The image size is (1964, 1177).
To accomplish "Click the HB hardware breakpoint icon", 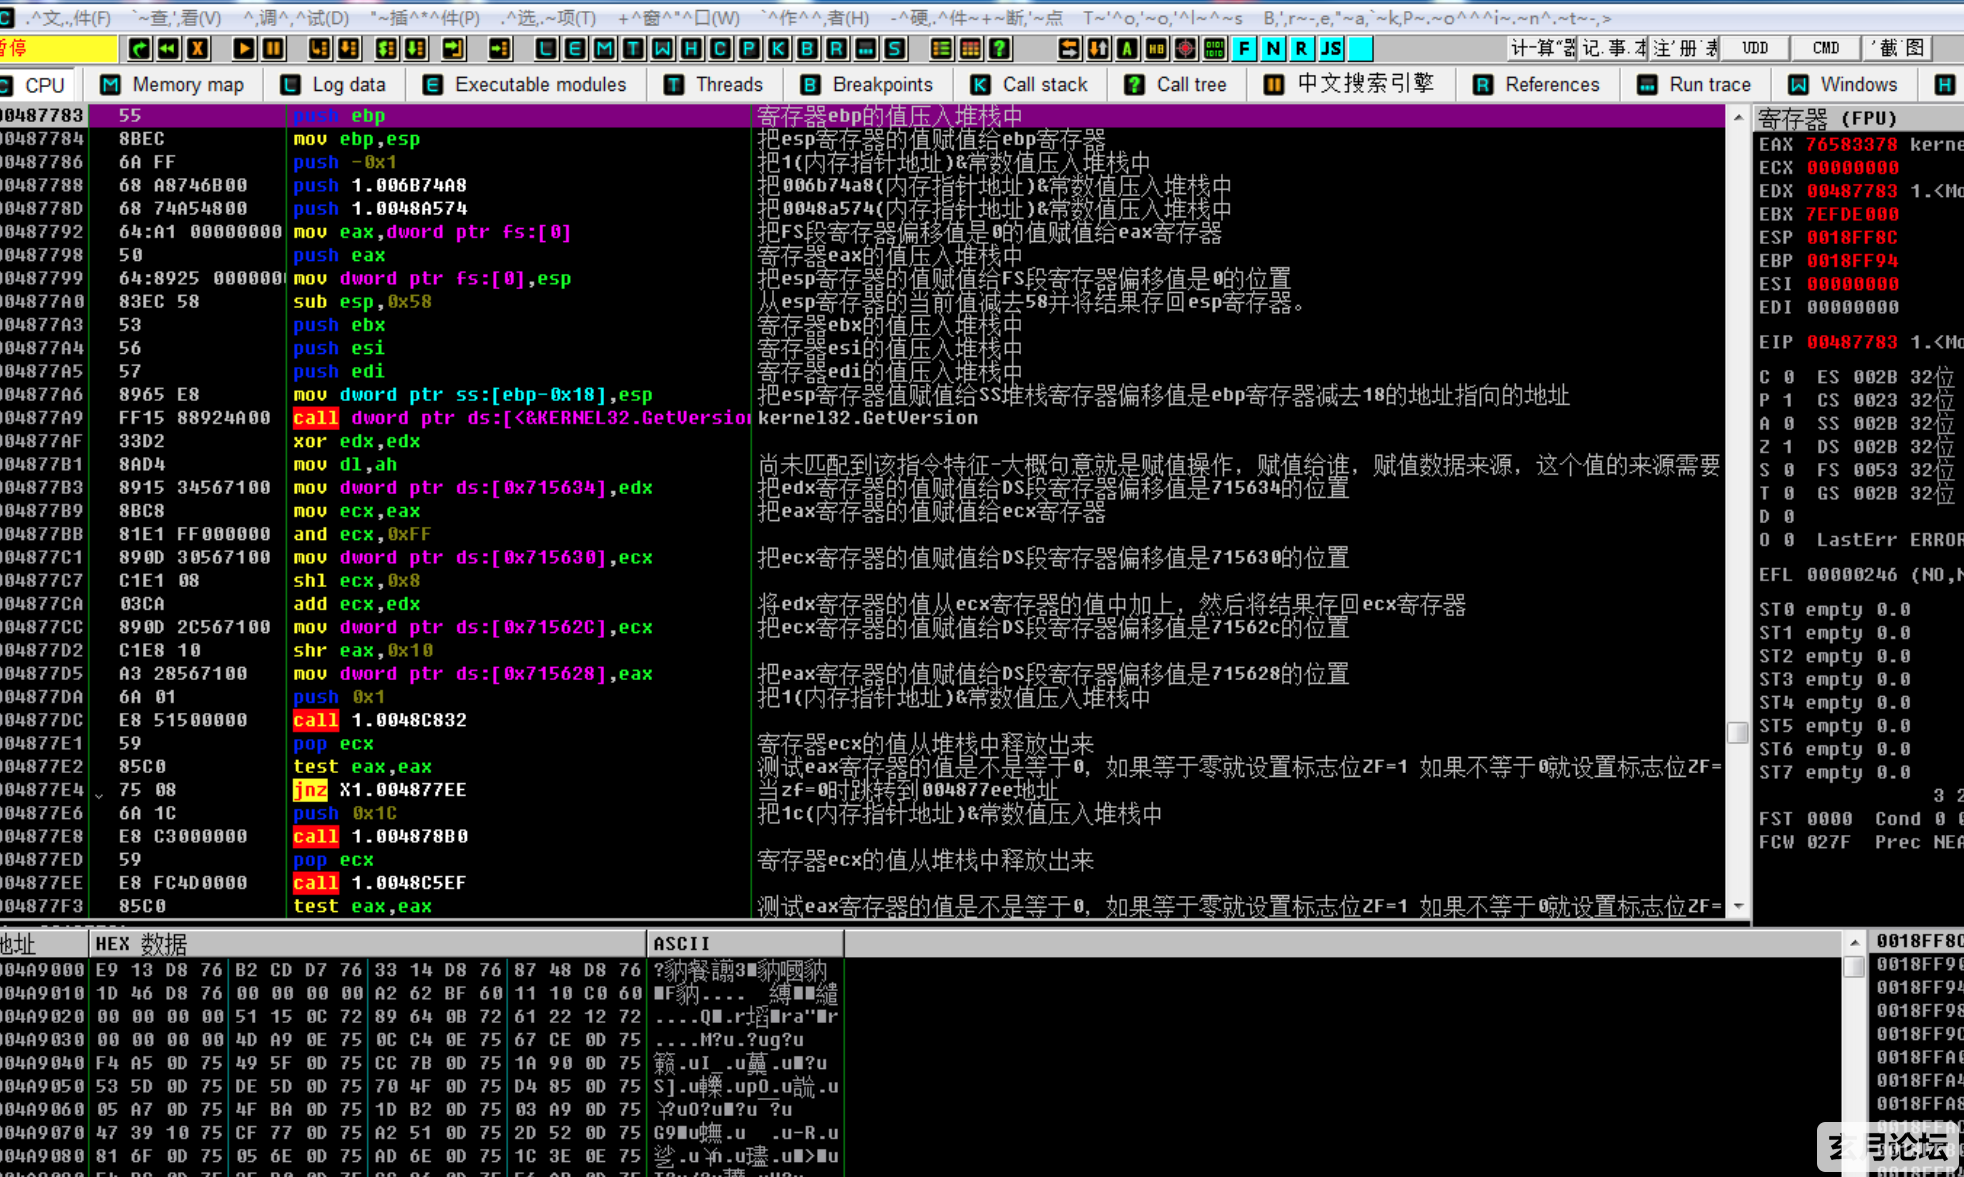I will [x=1156, y=48].
